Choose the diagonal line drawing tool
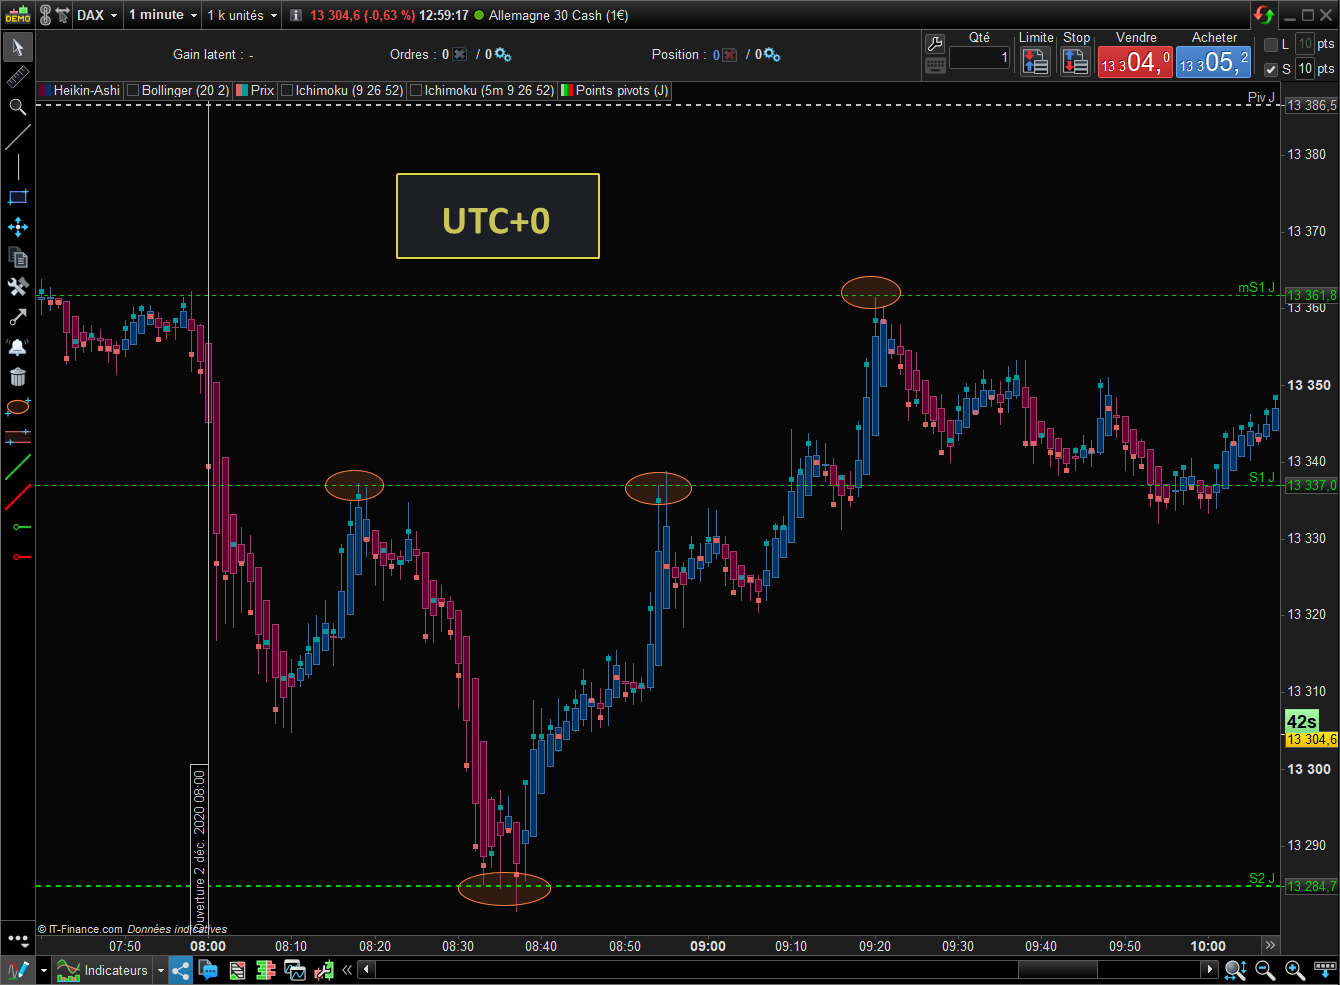 coord(18,137)
